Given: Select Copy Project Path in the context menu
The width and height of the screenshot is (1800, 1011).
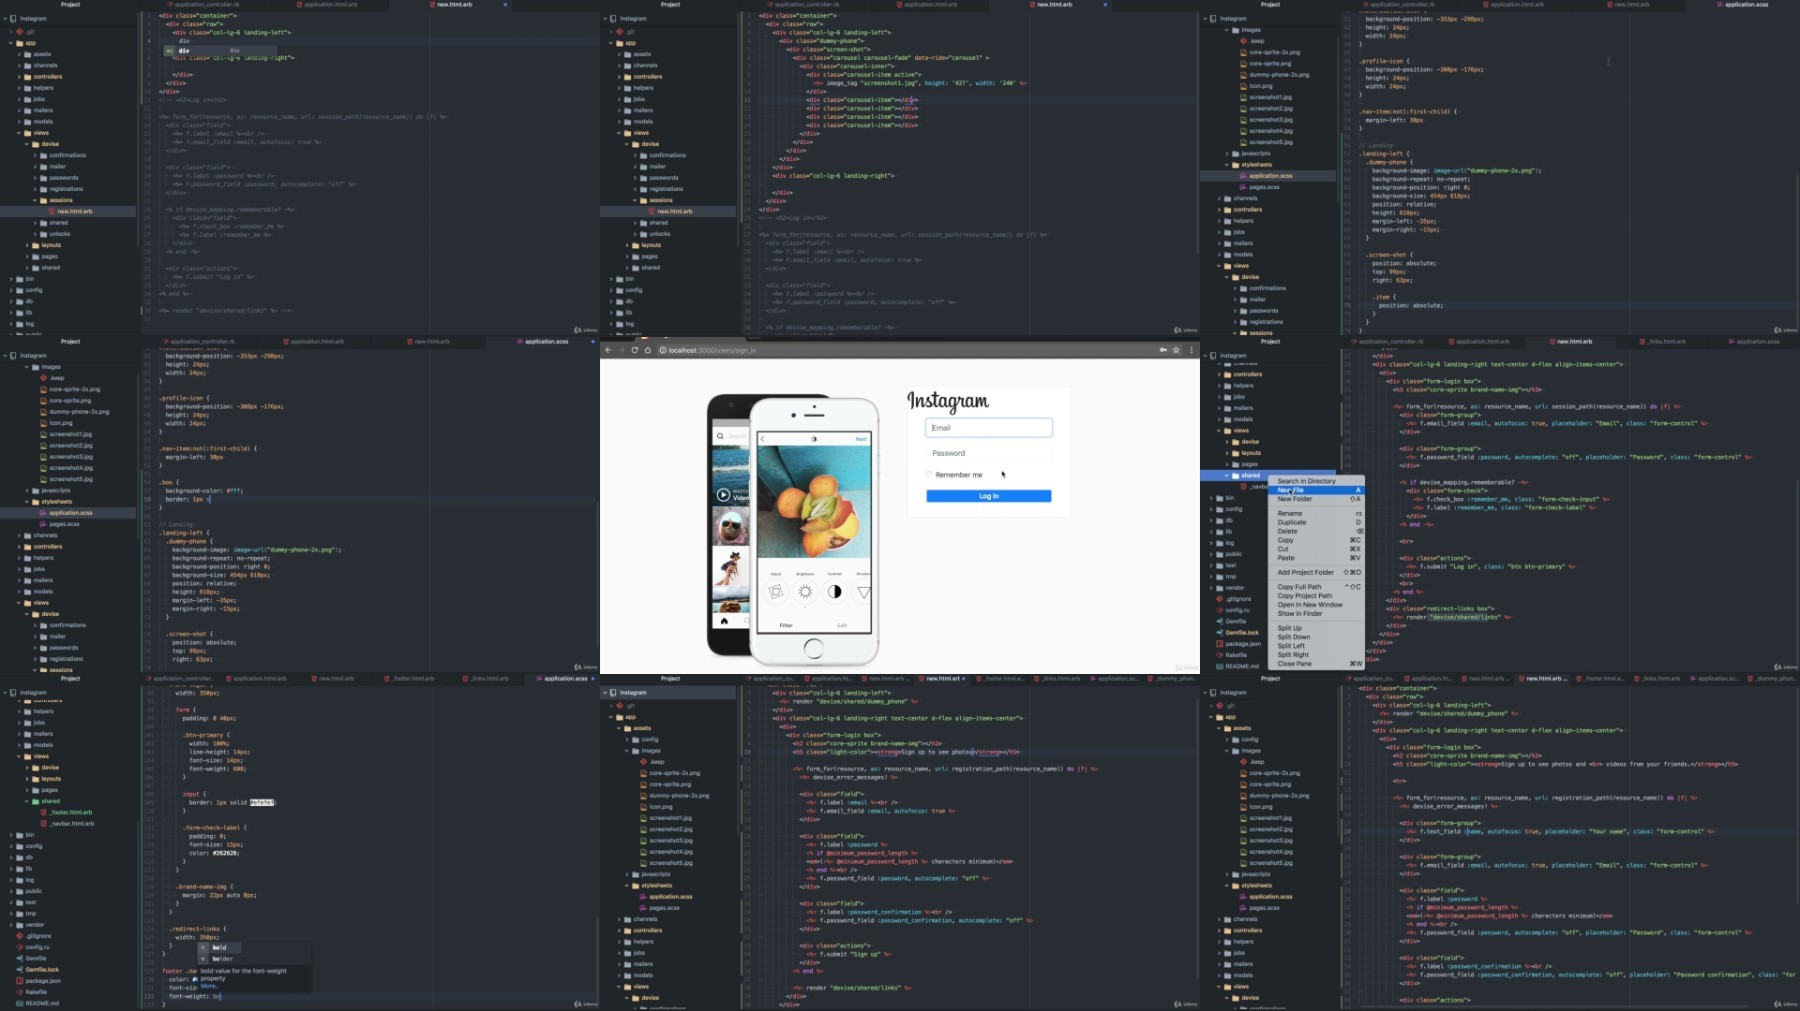Looking at the screenshot, I should click(x=1317, y=596).
